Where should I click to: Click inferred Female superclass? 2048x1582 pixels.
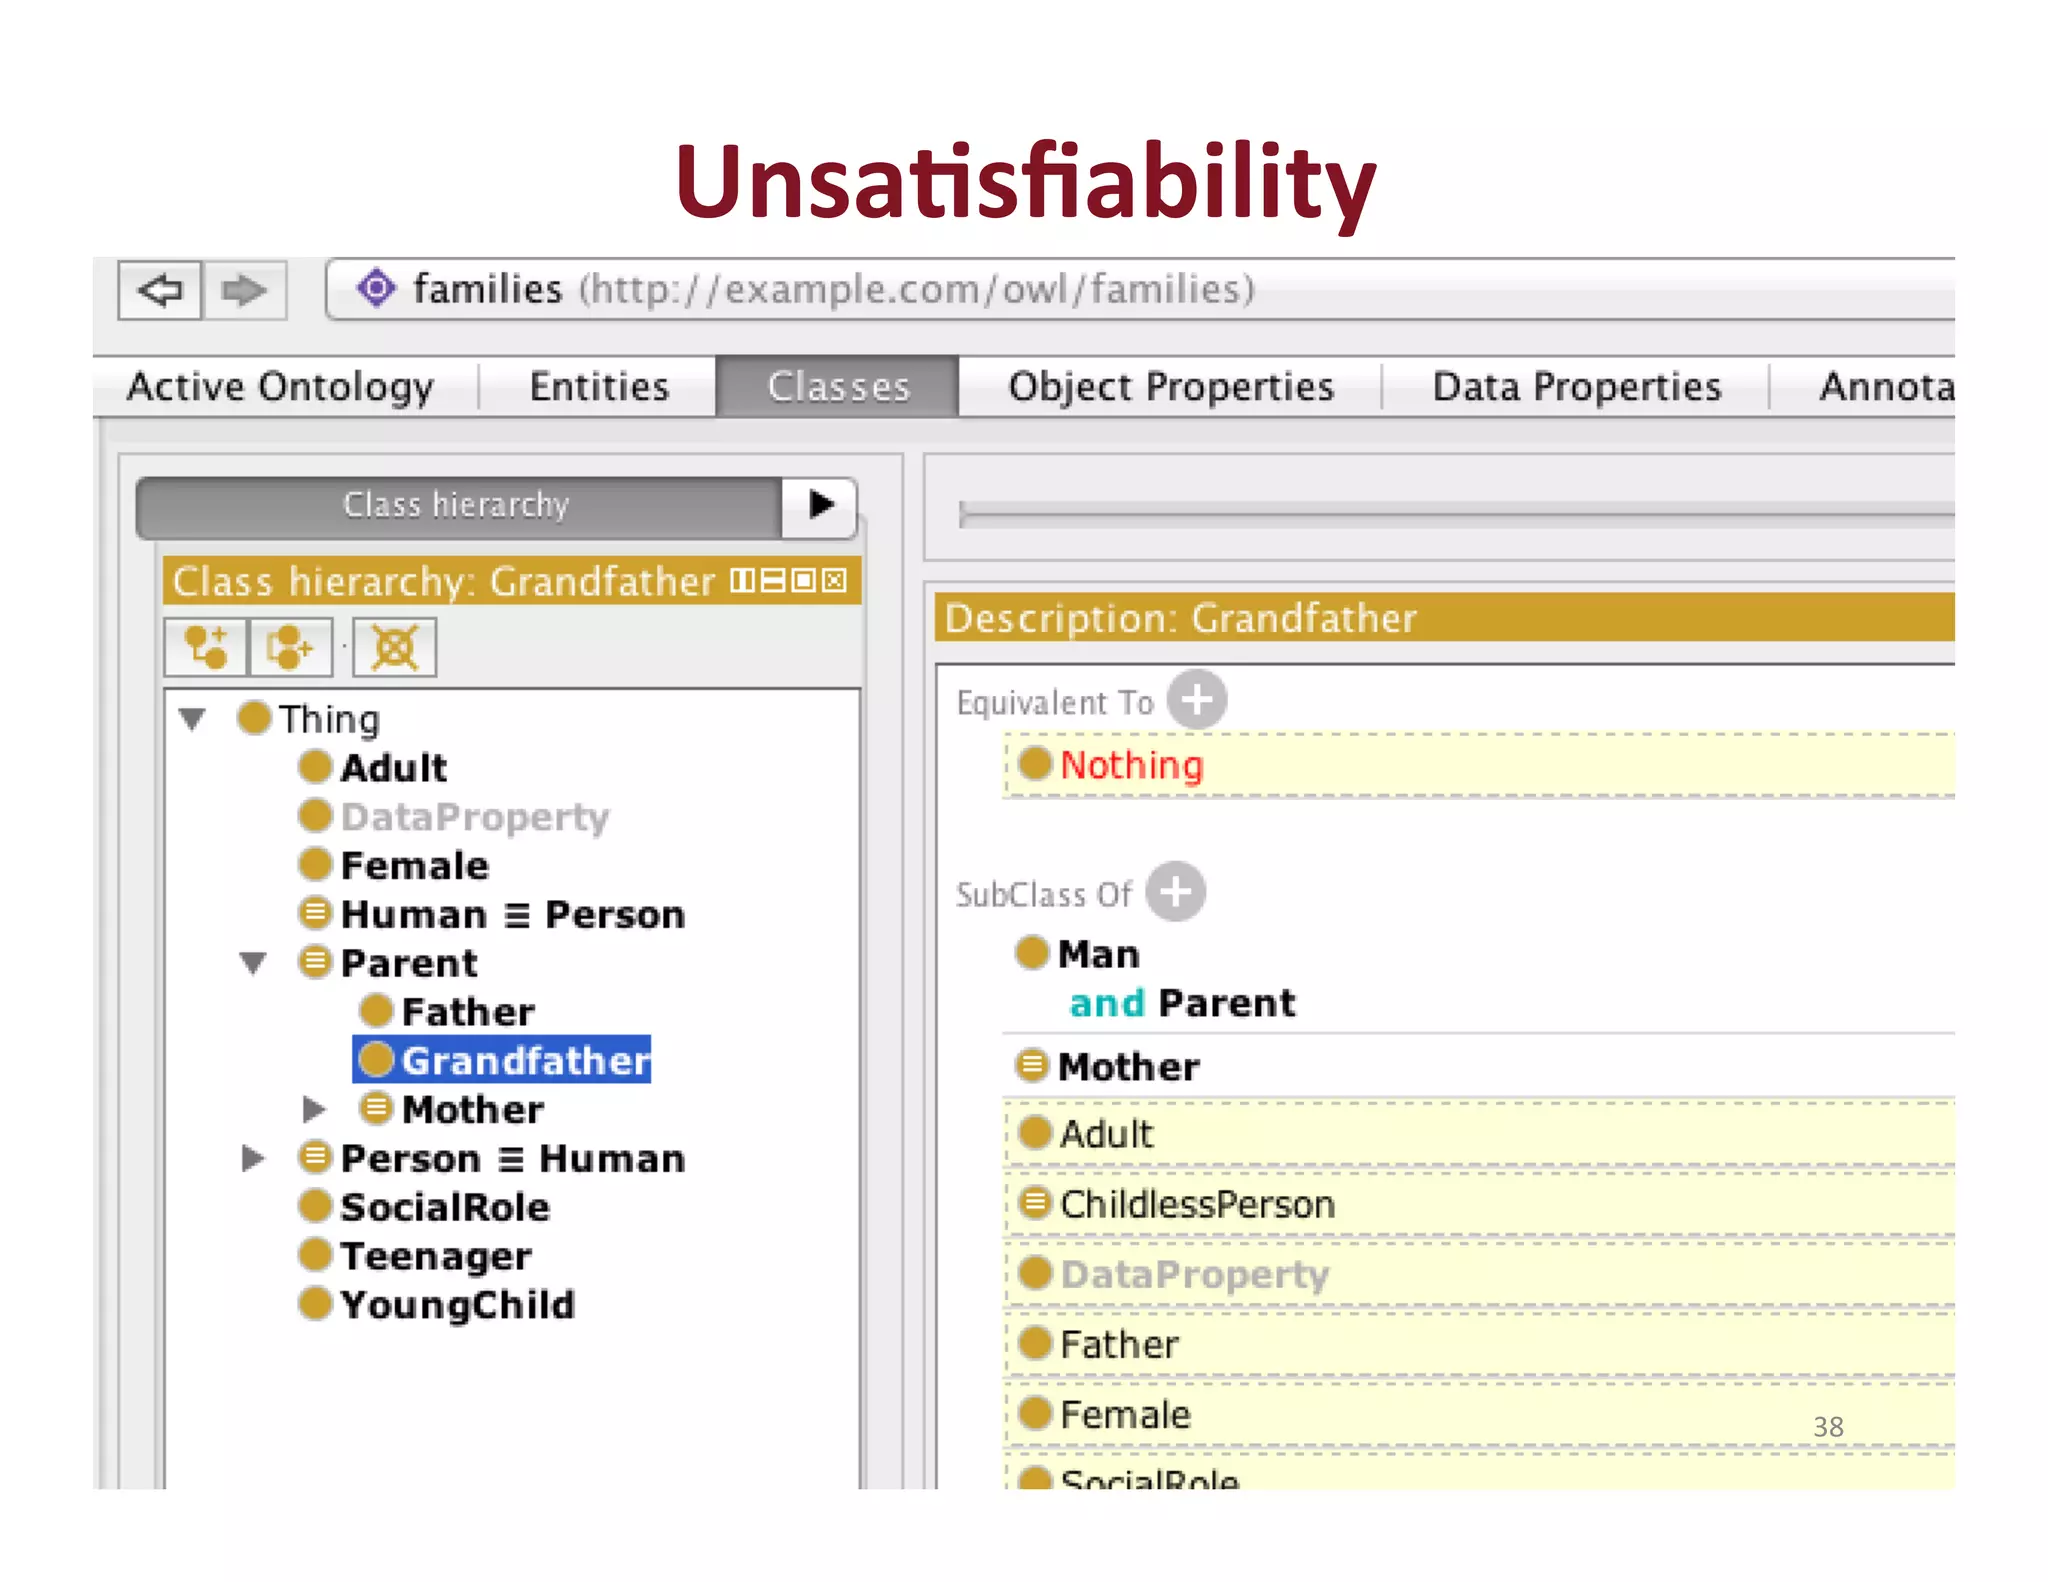click(x=1480, y=1414)
